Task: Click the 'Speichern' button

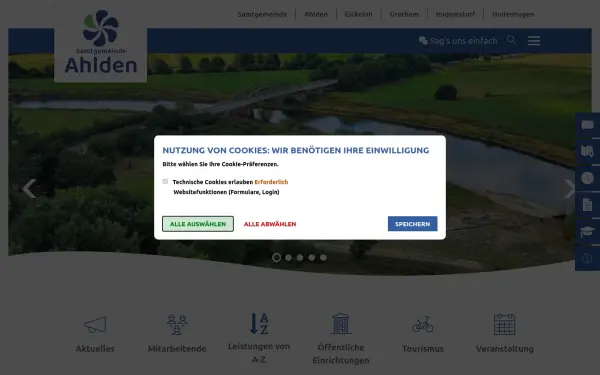Action: tap(412, 223)
